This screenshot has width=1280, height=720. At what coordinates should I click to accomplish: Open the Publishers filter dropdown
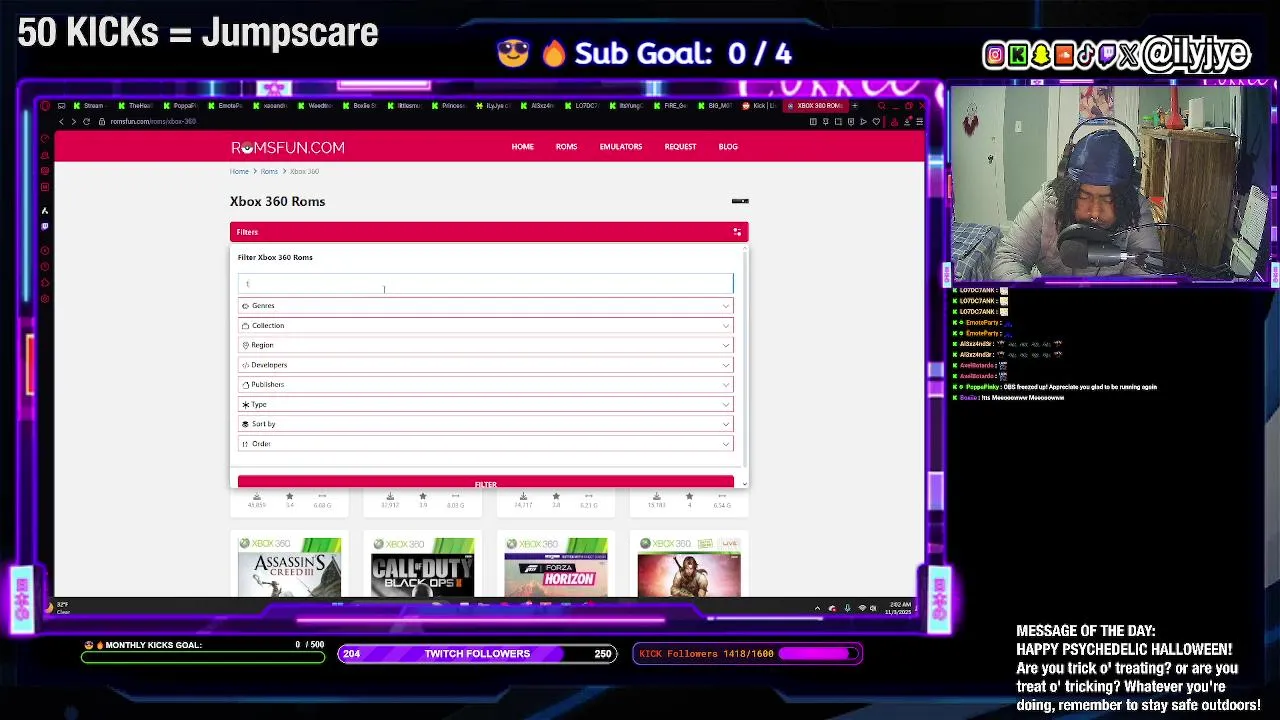click(485, 385)
